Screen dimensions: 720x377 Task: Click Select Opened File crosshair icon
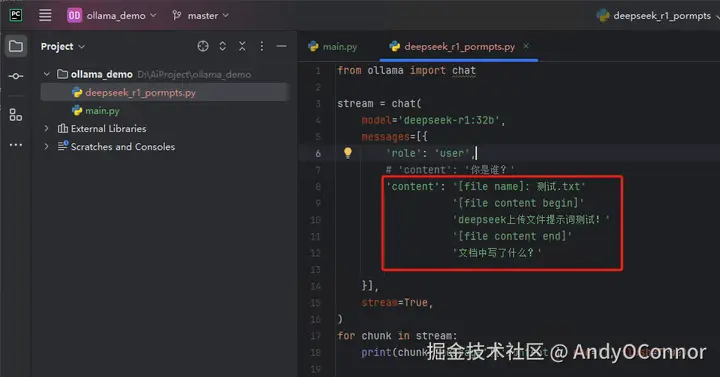tap(203, 46)
